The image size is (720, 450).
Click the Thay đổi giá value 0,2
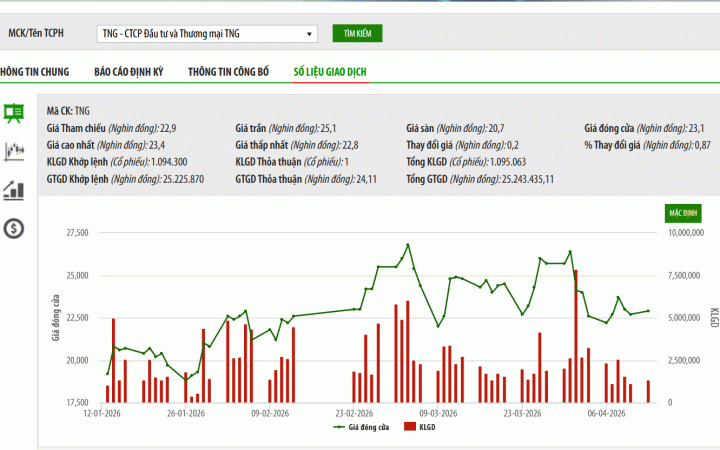pos(513,145)
